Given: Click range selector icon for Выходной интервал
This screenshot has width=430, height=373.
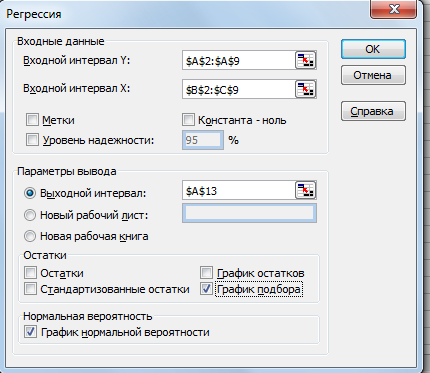Looking at the screenshot, I should pos(306,190).
